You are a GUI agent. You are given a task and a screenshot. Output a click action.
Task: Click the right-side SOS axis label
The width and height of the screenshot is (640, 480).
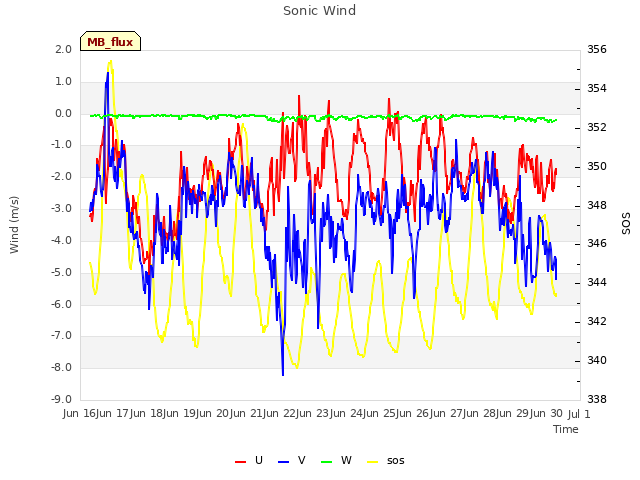pyautogui.click(x=626, y=224)
